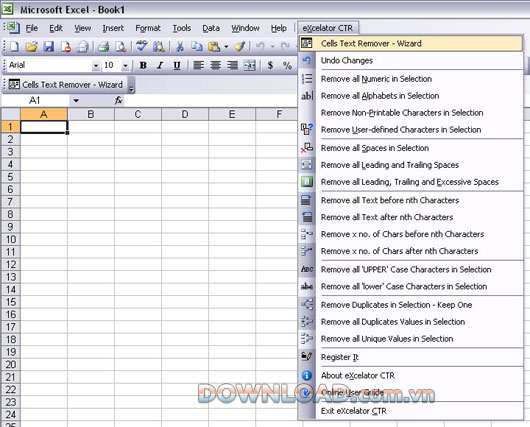Open the Insert menu

point(113,28)
